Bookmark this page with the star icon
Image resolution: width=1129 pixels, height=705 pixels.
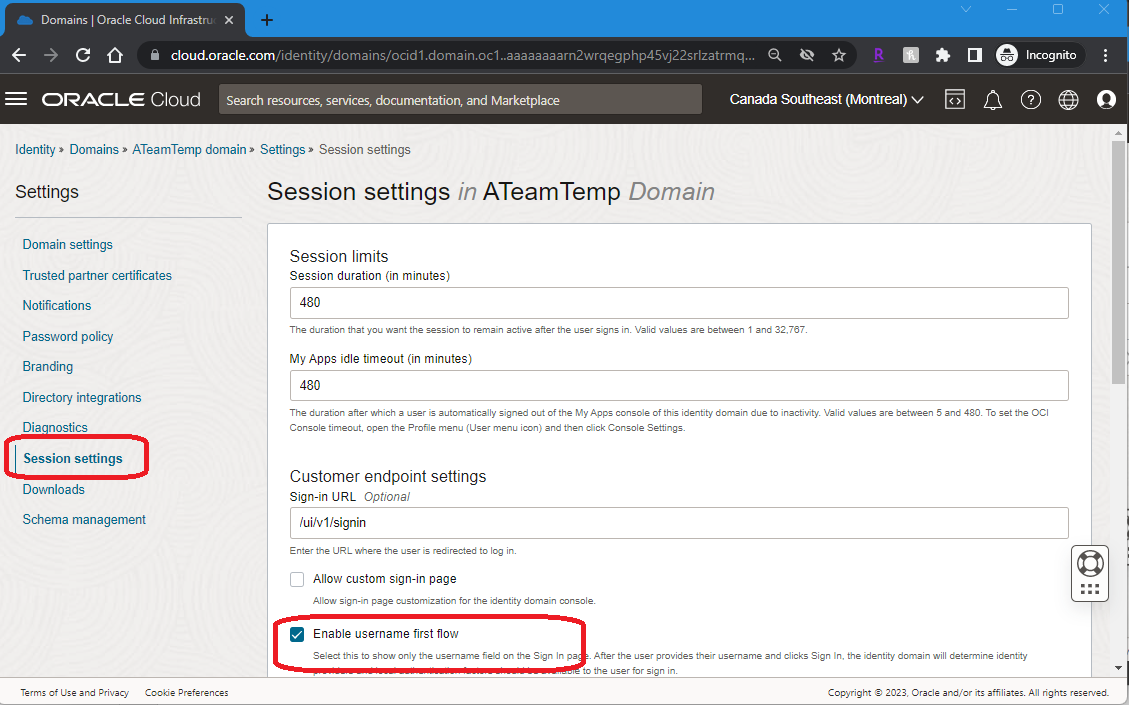click(839, 55)
